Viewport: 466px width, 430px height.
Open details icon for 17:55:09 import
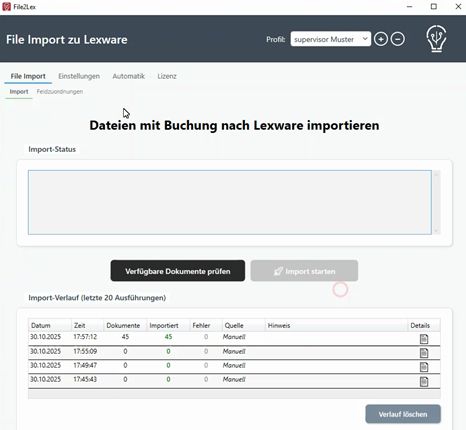[424, 353]
